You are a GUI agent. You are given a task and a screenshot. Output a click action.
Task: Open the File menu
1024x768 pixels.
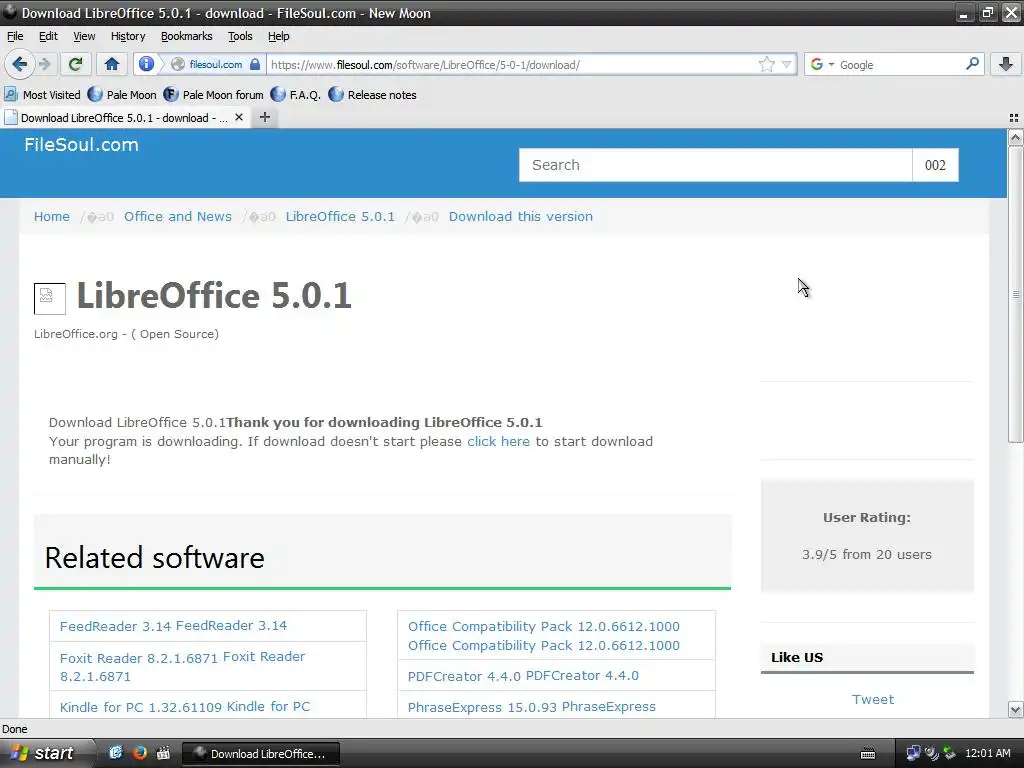point(15,37)
